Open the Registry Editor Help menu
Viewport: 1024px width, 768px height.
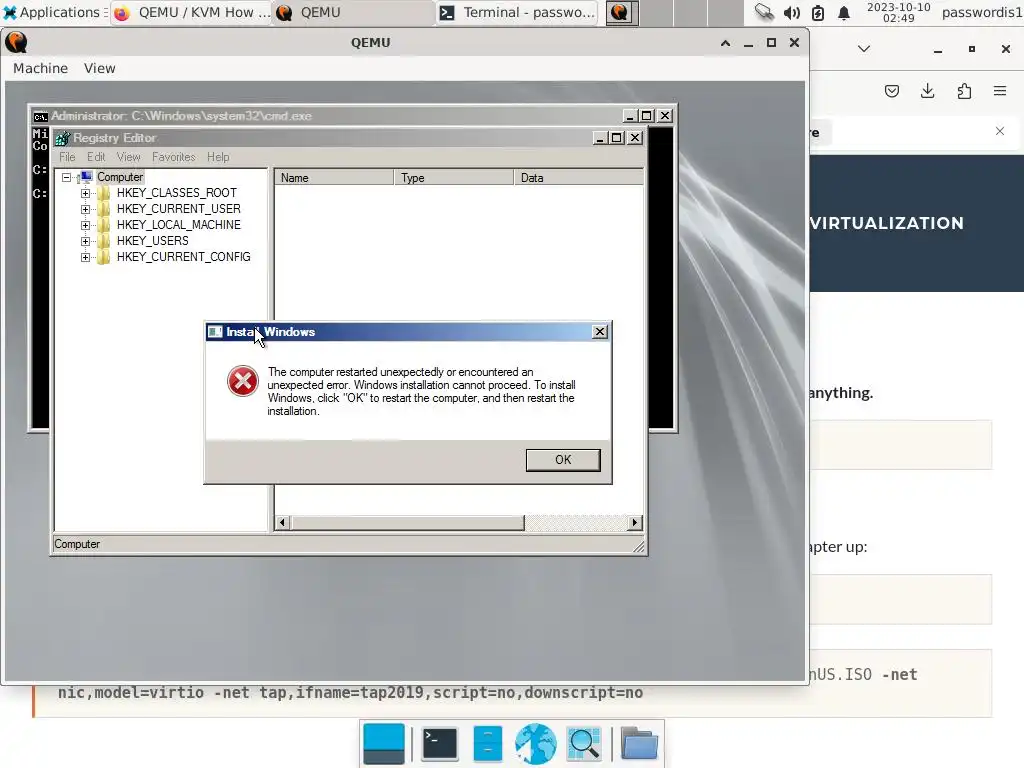coord(218,157)
